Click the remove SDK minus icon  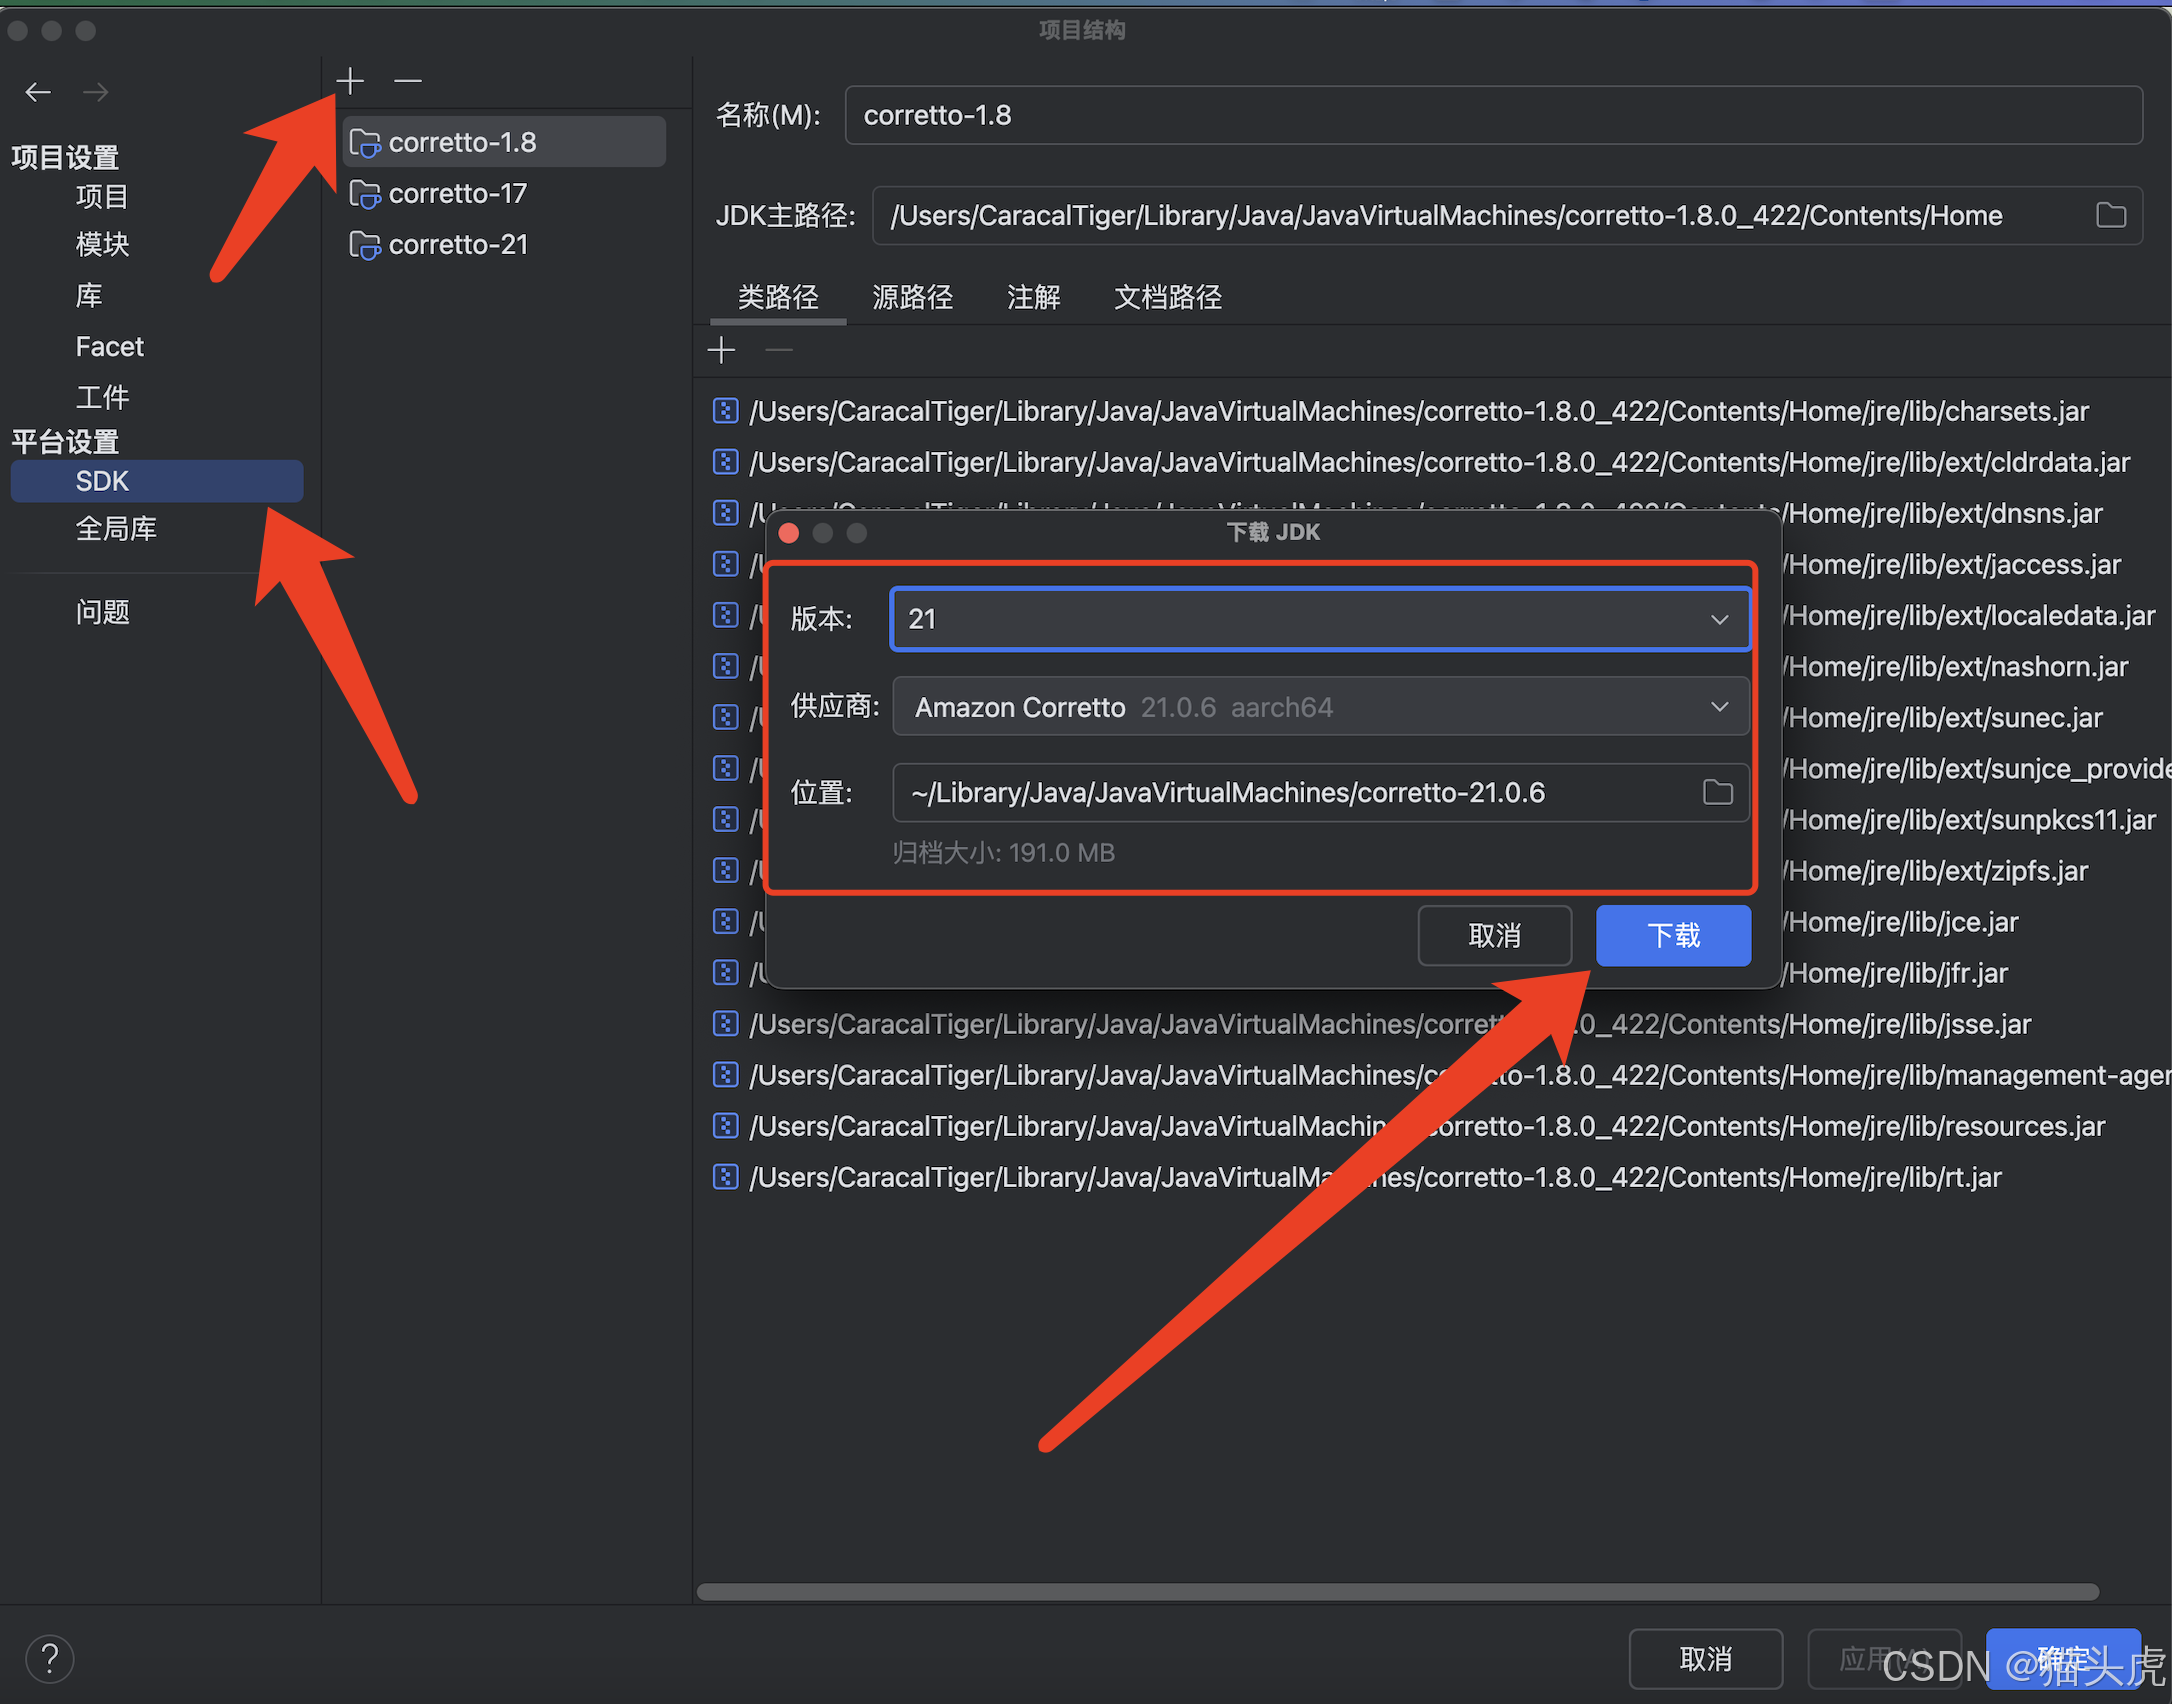[x=408, y=81]
